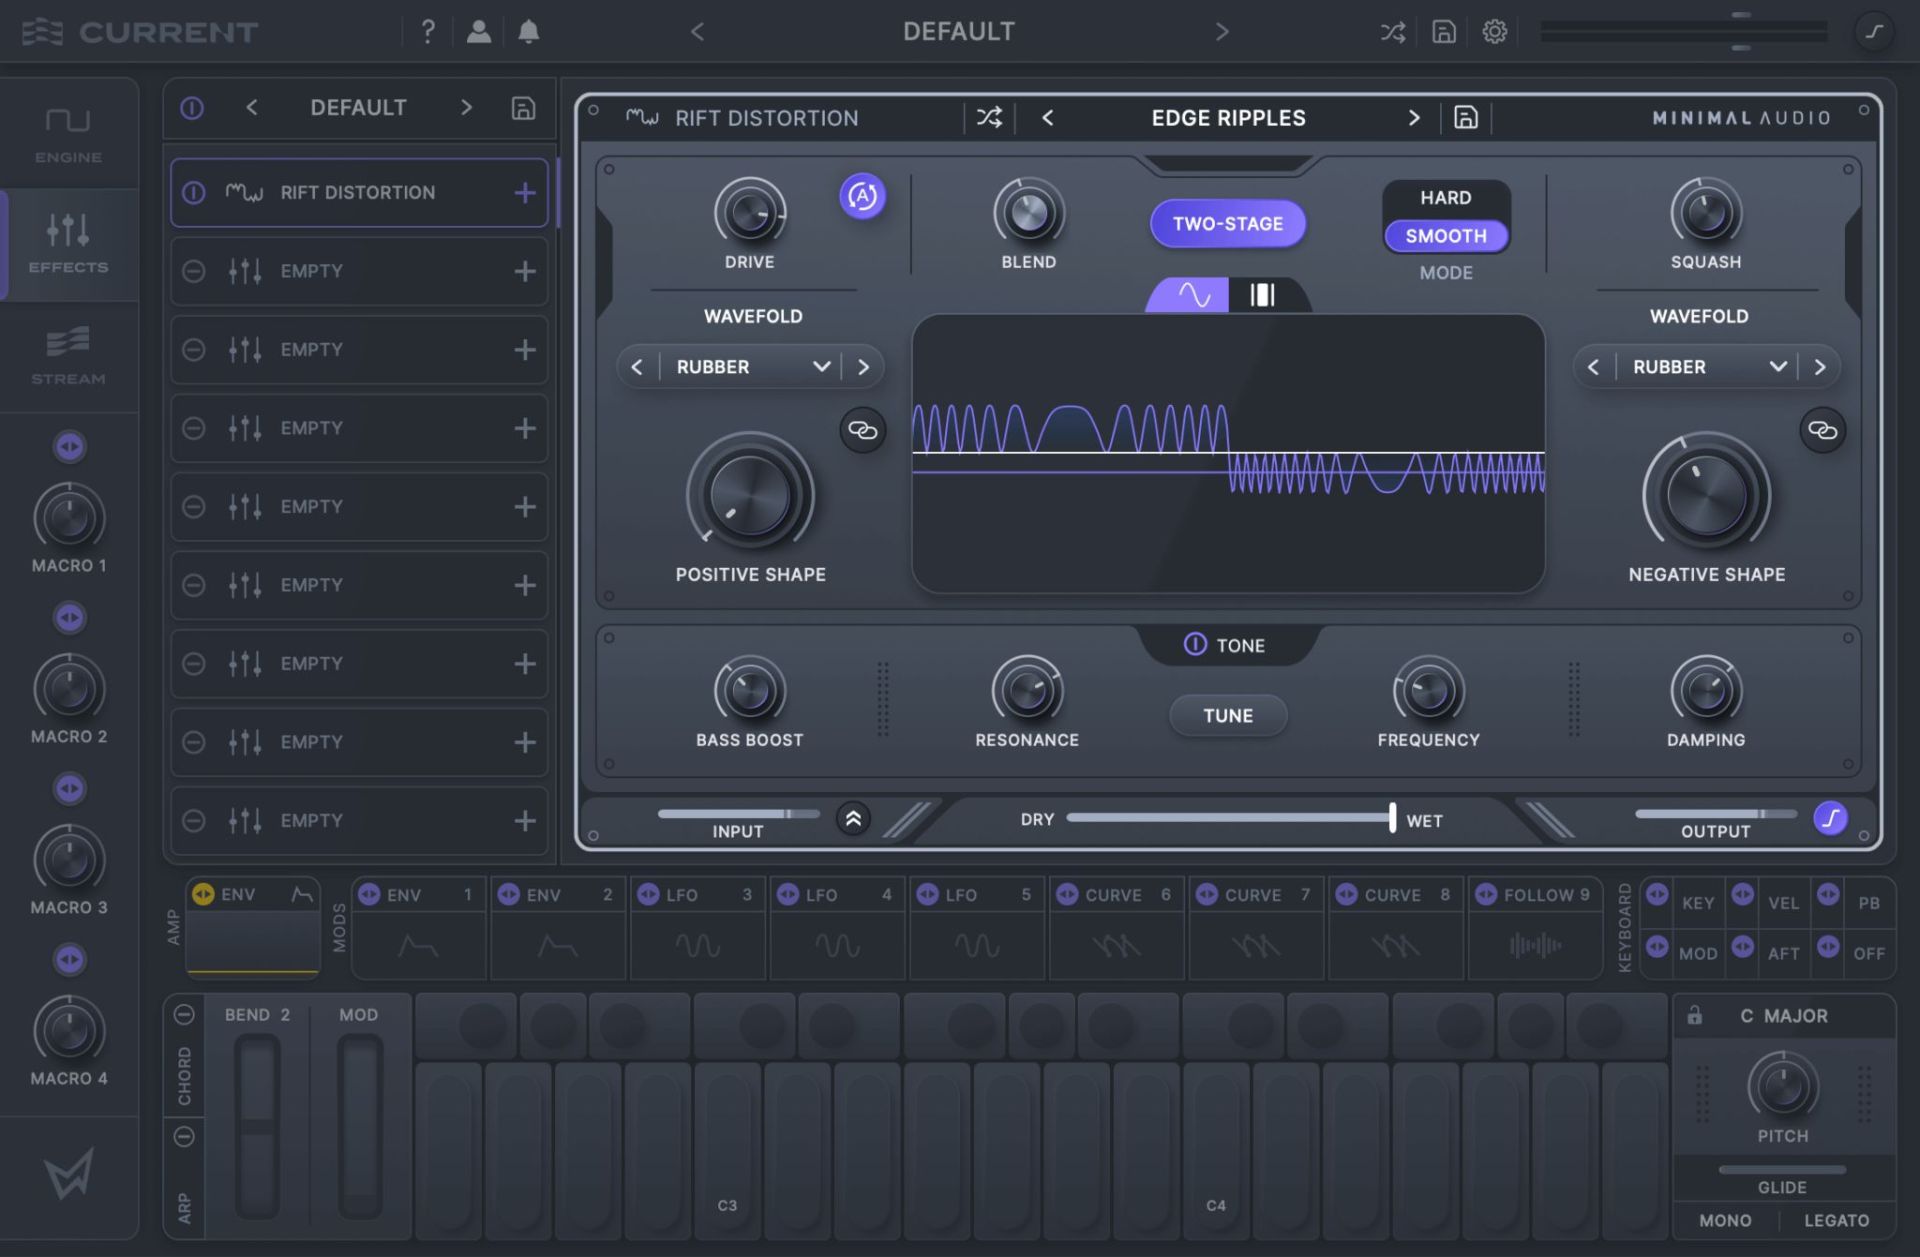Save the EDGE RIPPLES preset
The image size is (1920, 1257).
(1465, 118)
